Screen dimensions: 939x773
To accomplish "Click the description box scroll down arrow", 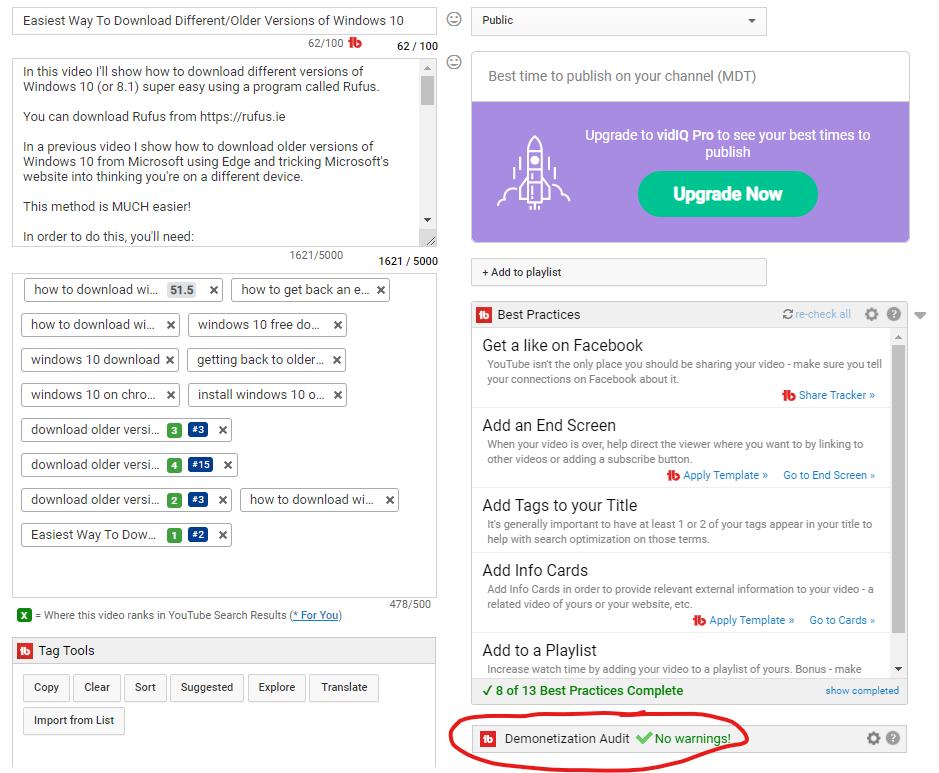I will (x=427, y=220).
